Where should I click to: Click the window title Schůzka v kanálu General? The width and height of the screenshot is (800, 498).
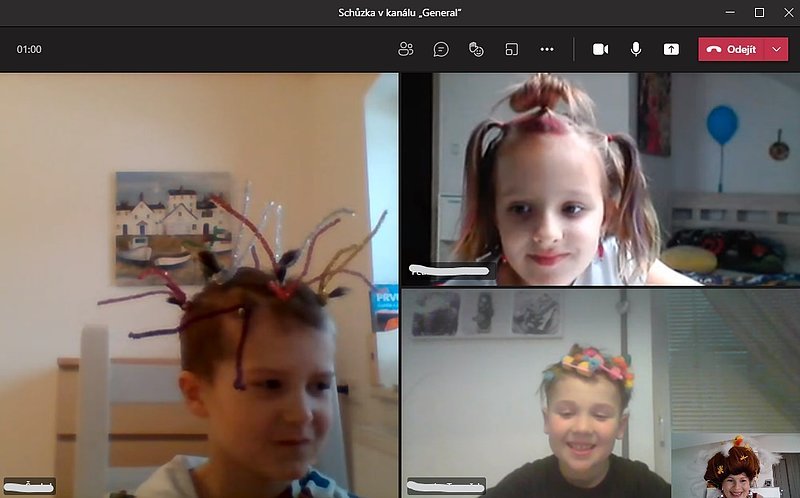click(400, 12)
